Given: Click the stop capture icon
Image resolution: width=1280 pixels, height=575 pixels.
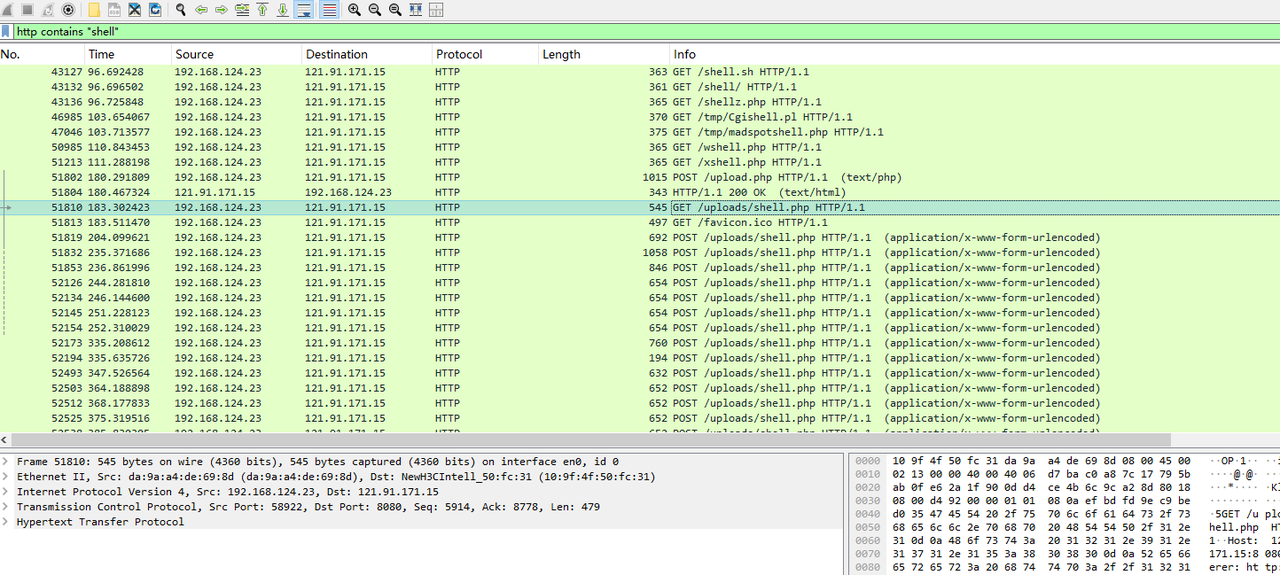Looking at the screenshot, I should (28, 10).
